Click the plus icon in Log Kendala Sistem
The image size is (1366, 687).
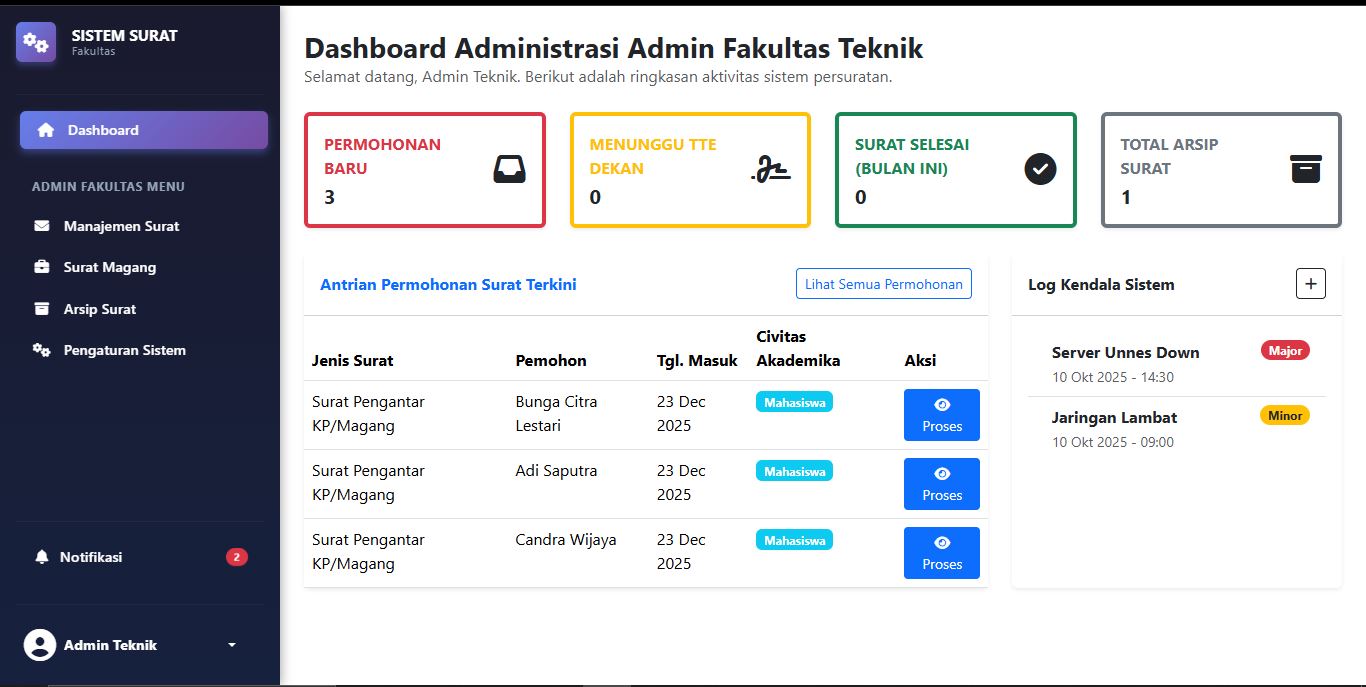[1310, 284]
